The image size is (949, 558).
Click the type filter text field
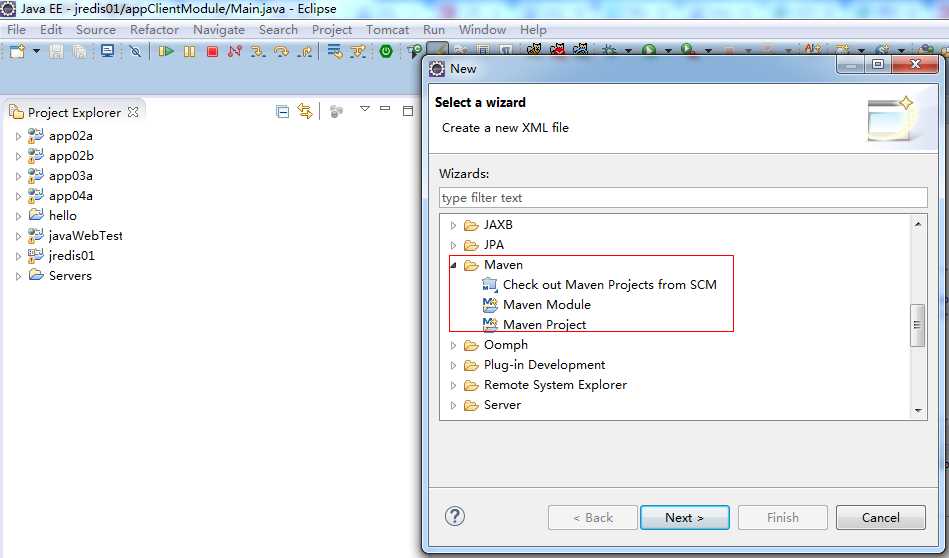click(x=683, y=198)
